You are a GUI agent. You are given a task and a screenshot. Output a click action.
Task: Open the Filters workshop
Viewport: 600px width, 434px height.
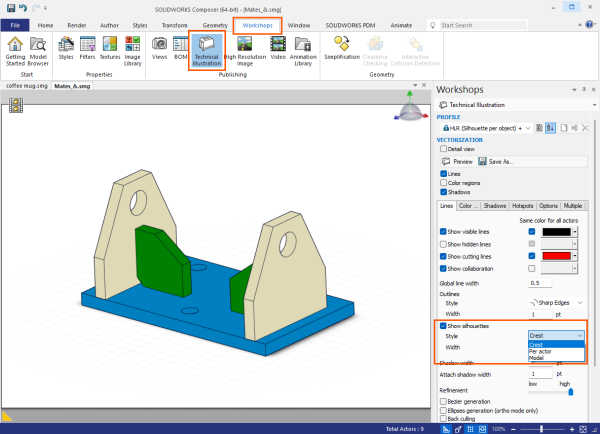click(x=87, y=48)
